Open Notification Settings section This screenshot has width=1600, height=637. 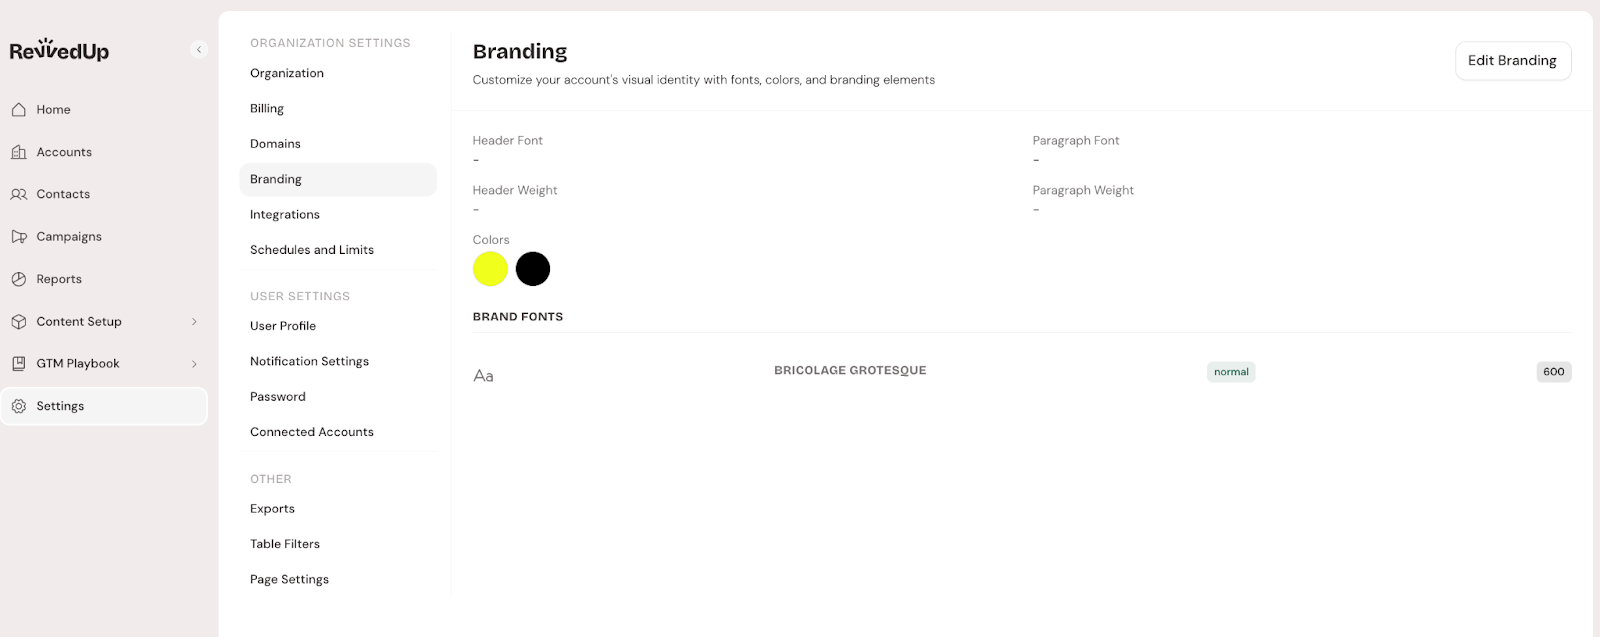click(x=309, y=362)
